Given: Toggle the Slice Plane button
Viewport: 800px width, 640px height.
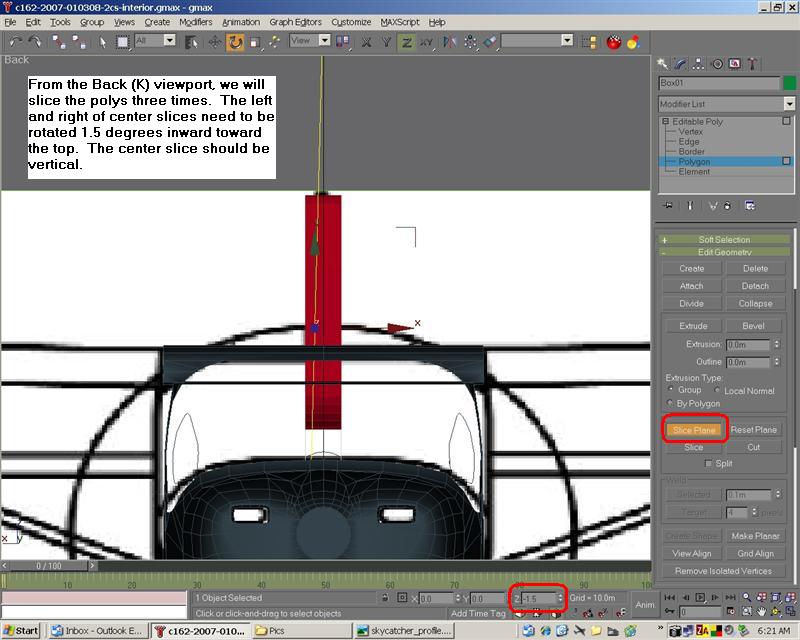Looking at the screenshot, I should (x=694, y=430).
